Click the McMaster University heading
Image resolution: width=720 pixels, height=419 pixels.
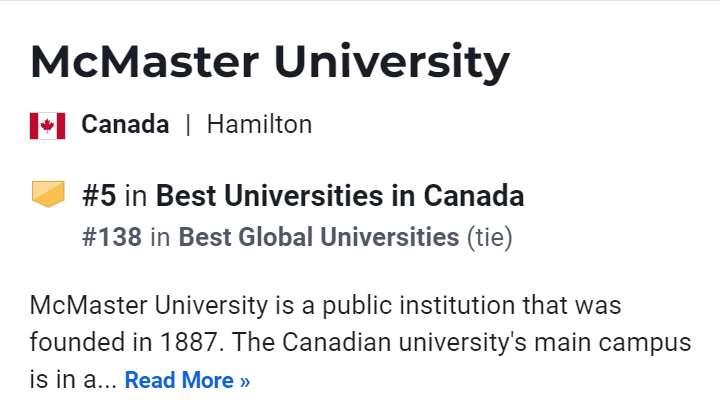270,62
